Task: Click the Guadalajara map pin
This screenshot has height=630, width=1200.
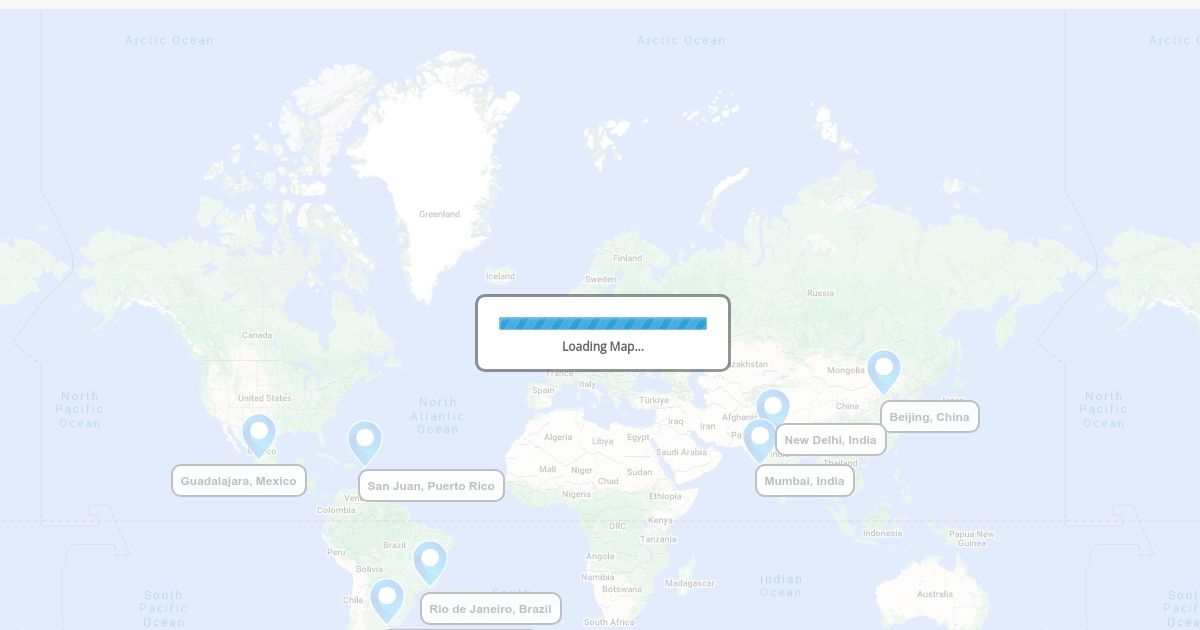Action: 259,435
